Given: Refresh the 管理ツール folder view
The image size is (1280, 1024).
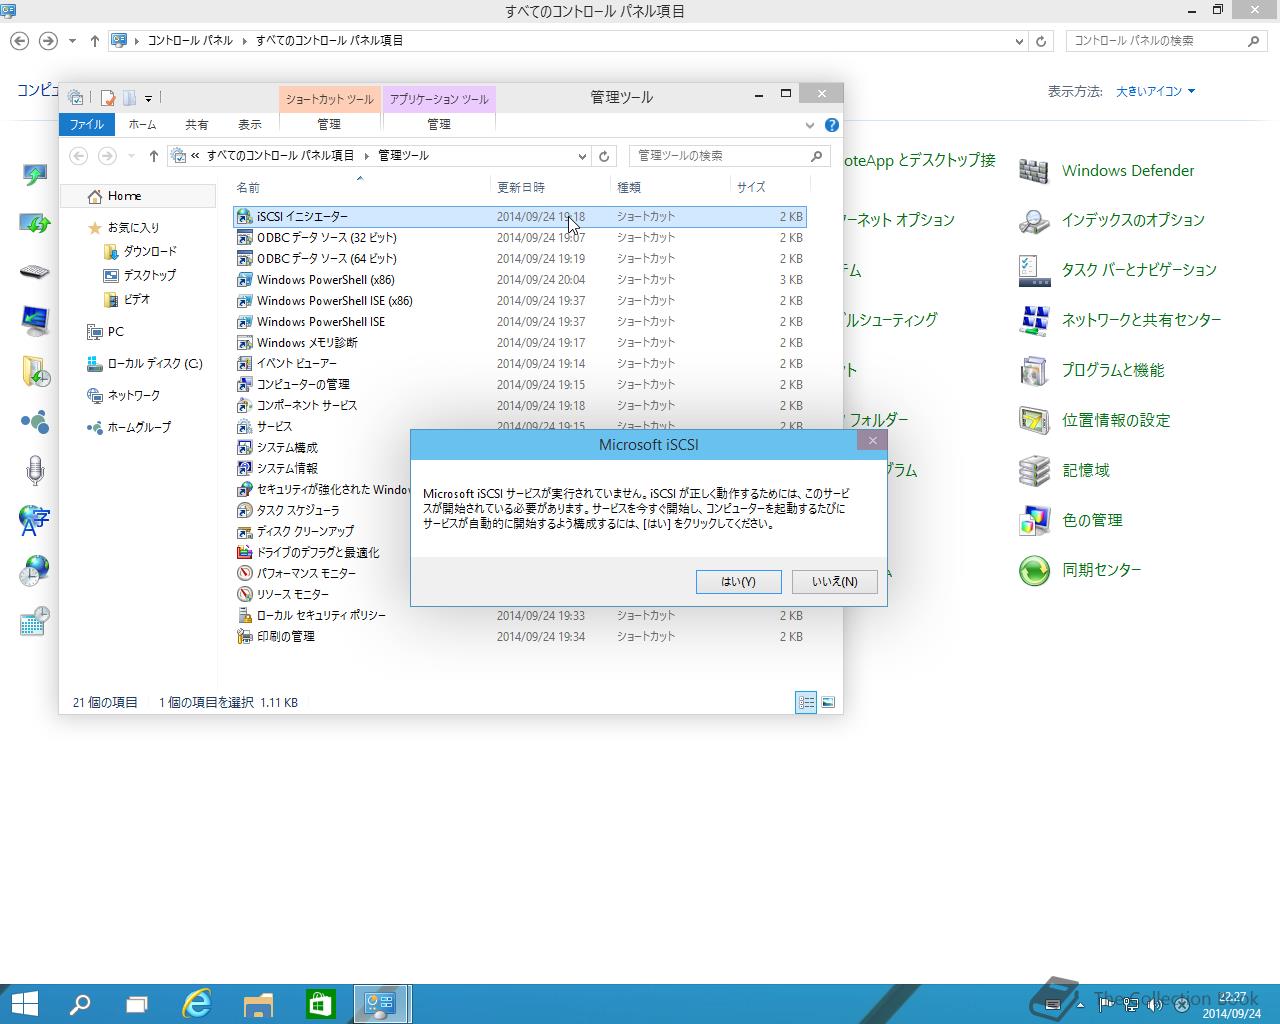Looking at the screenshot, I should click(x=604, y=156).
